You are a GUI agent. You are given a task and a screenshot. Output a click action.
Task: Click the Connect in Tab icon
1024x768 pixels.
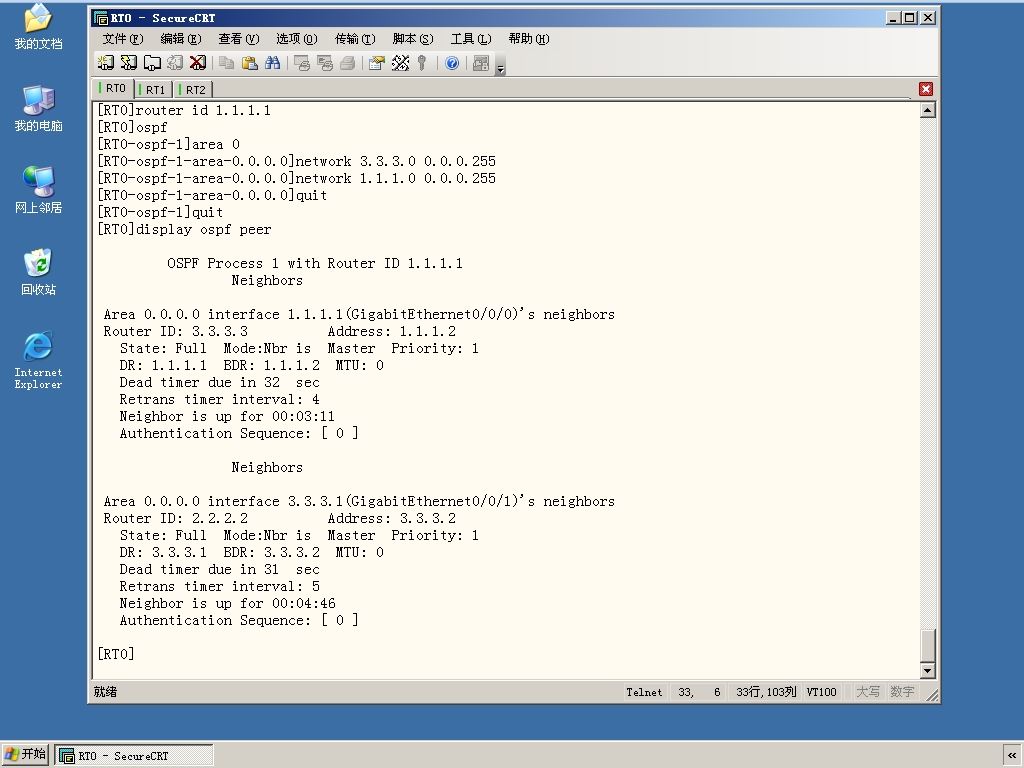coord(152,63)
